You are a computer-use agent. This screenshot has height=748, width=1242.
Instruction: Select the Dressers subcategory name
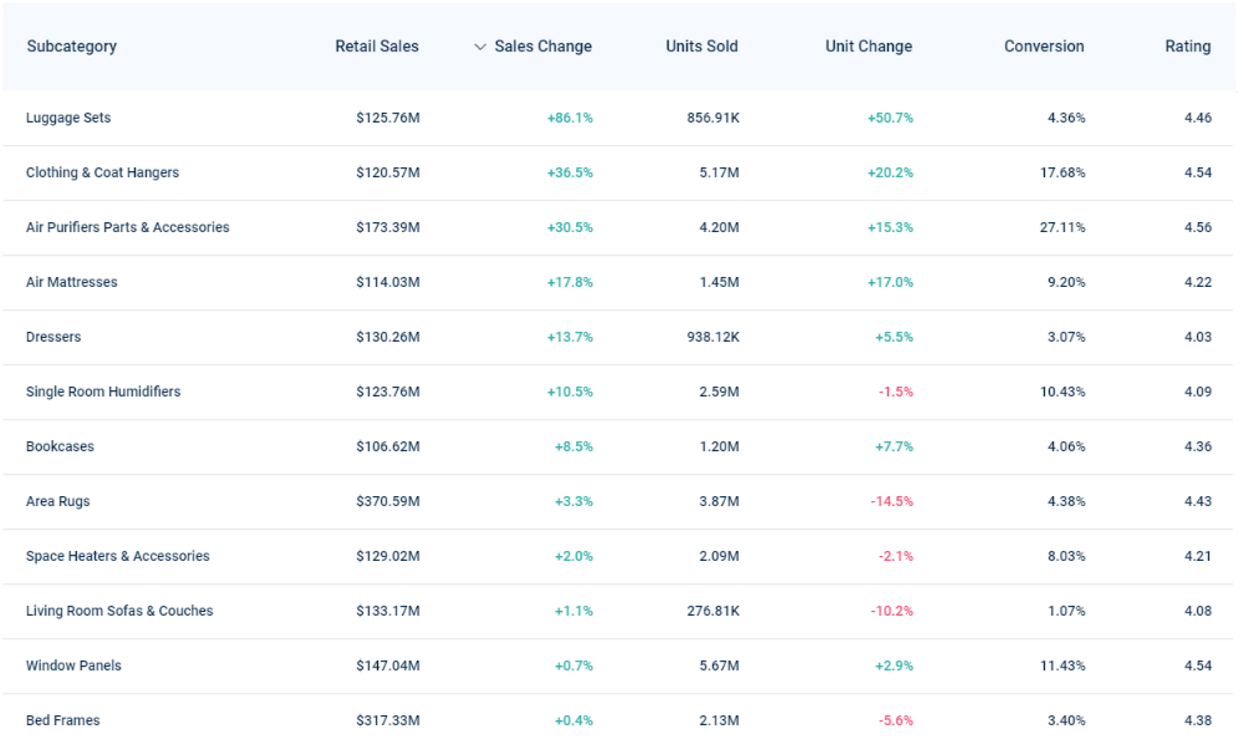click(53, 337)
